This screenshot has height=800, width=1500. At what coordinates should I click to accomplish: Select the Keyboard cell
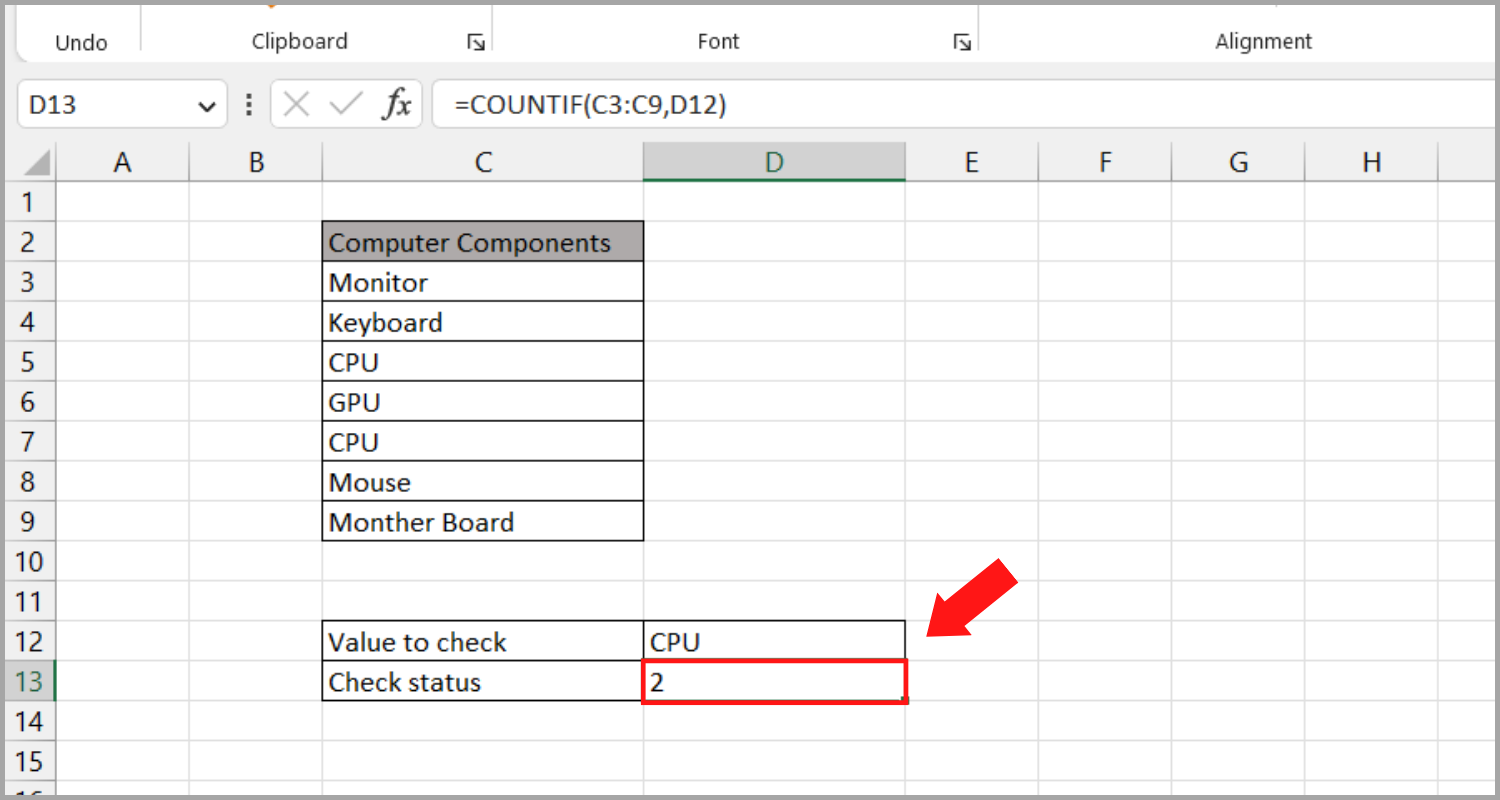[x=482, y=321]
